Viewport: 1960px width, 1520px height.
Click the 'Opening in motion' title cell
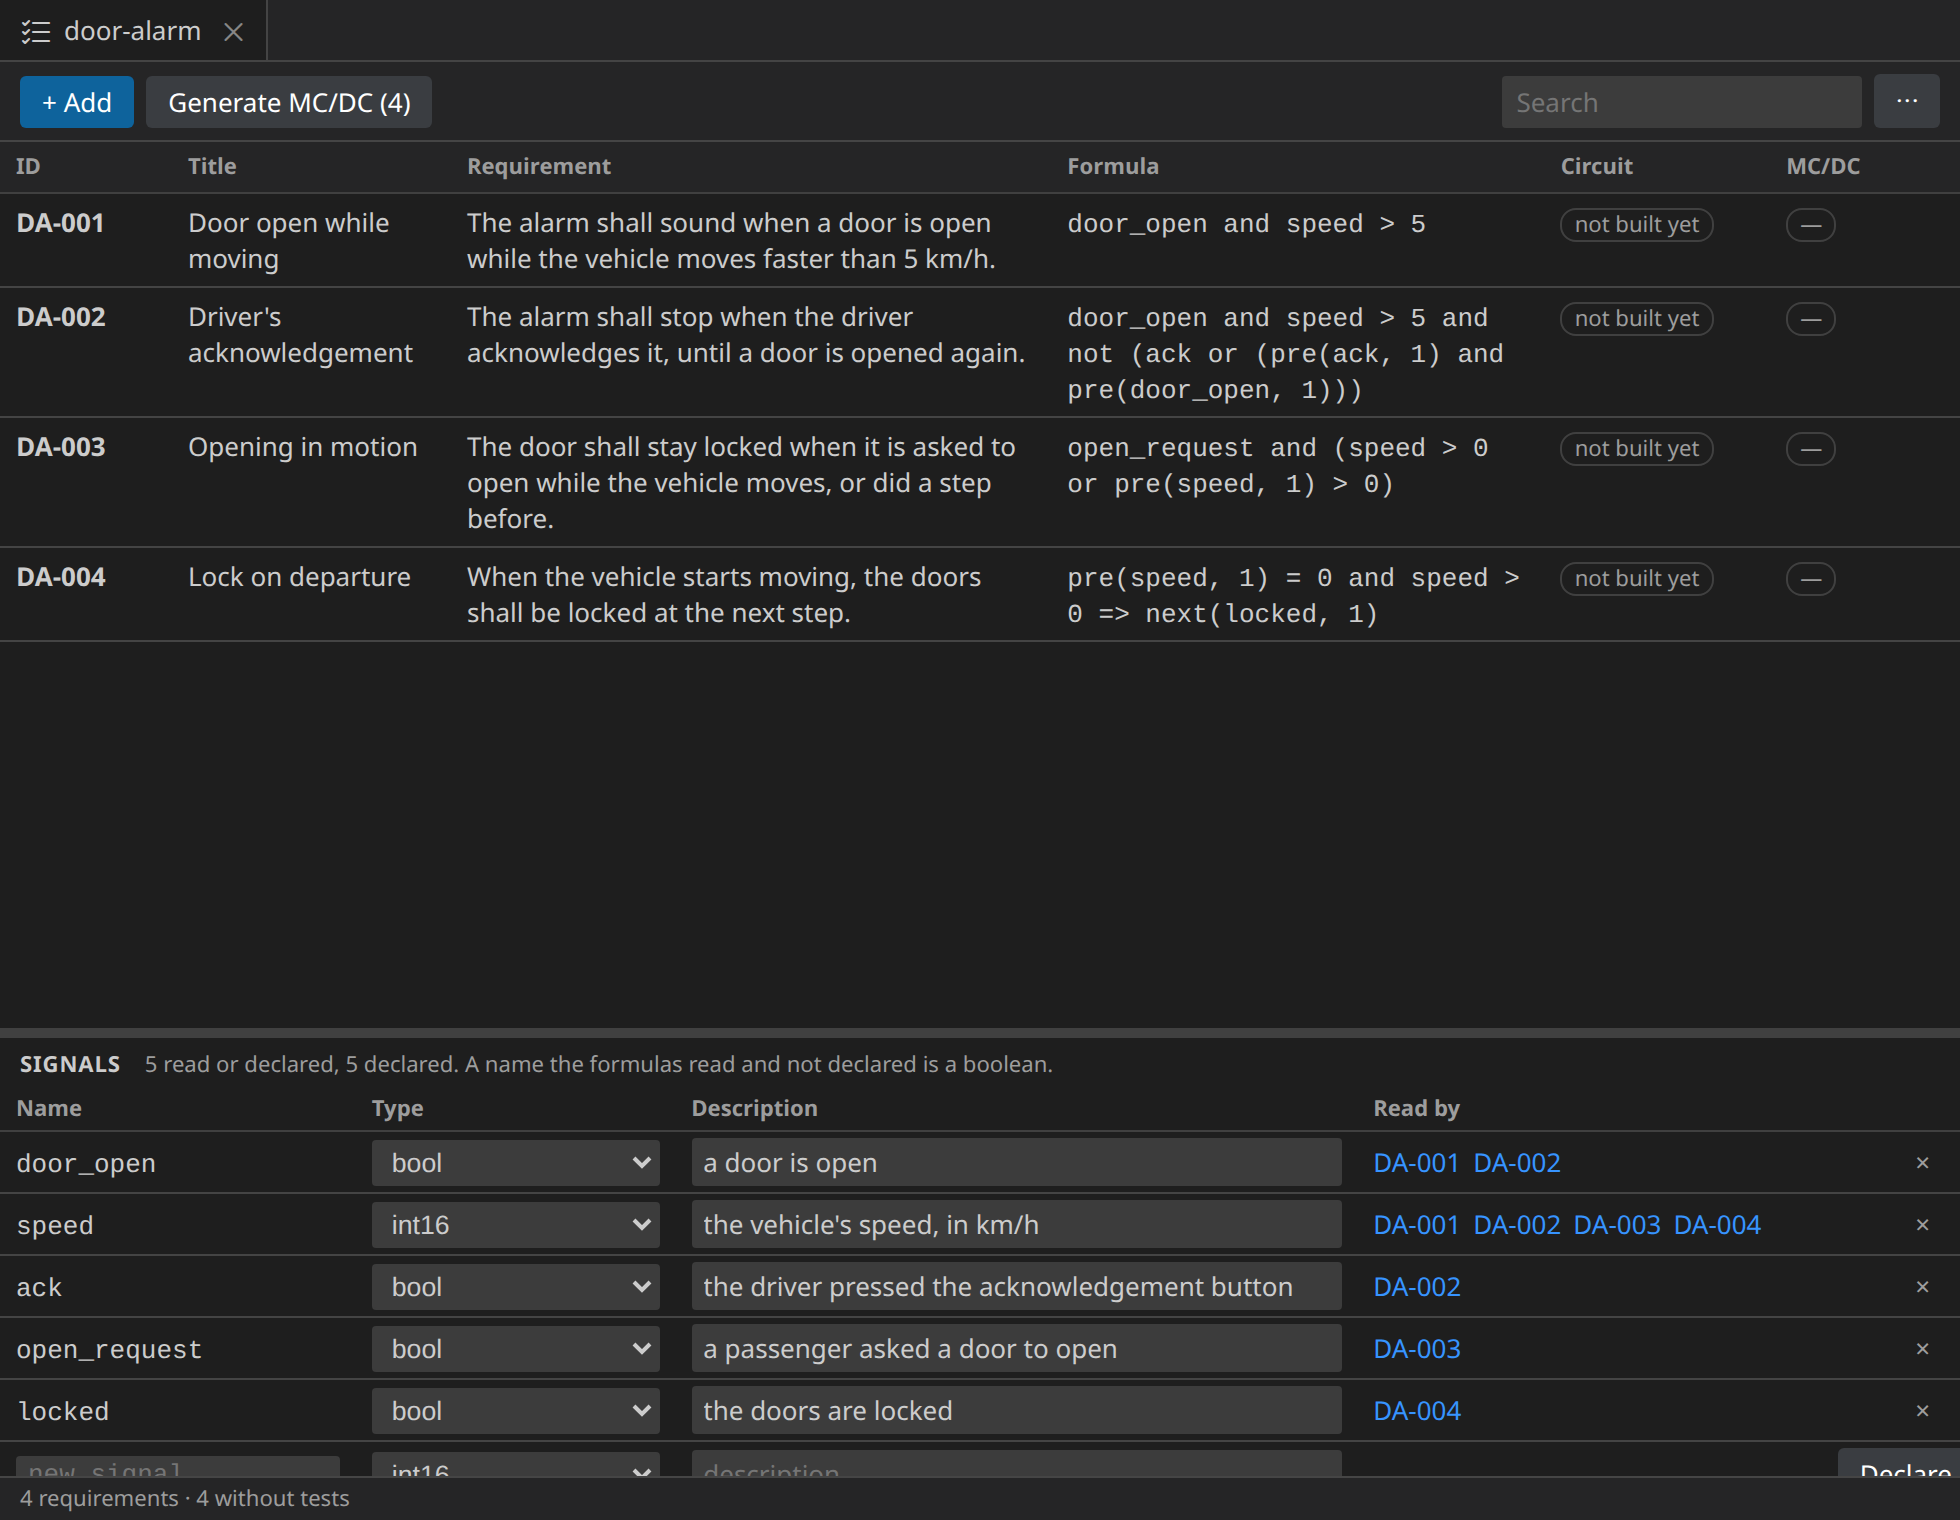(302, 447)
